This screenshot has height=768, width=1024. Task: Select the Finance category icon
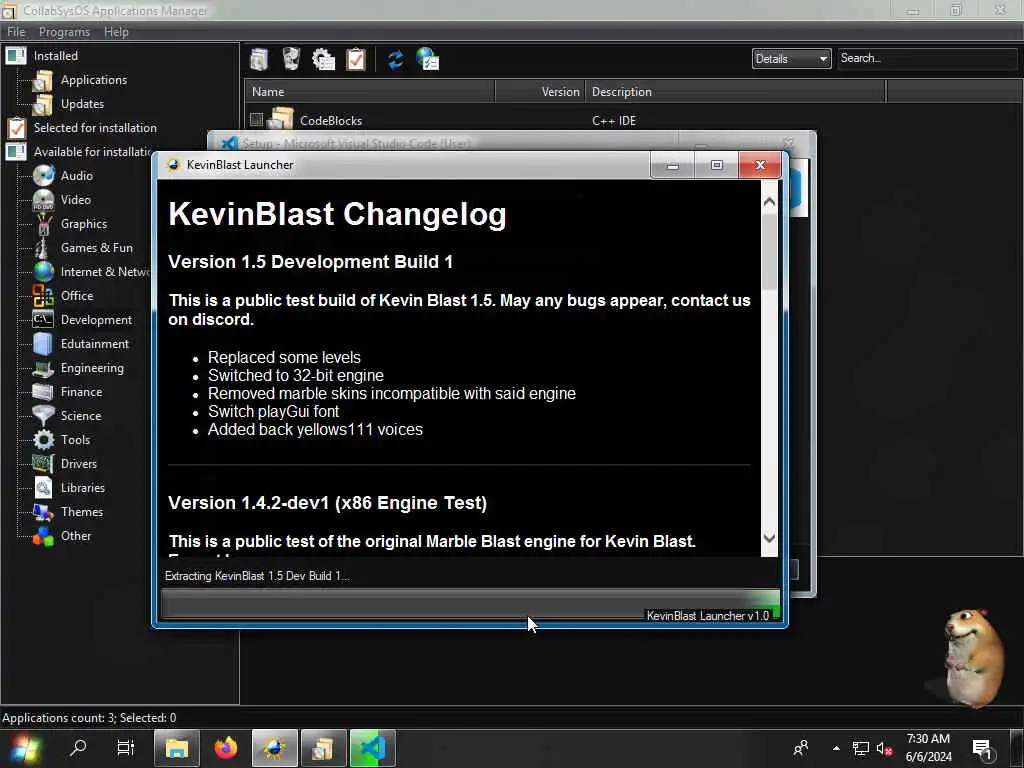point(43,392)
